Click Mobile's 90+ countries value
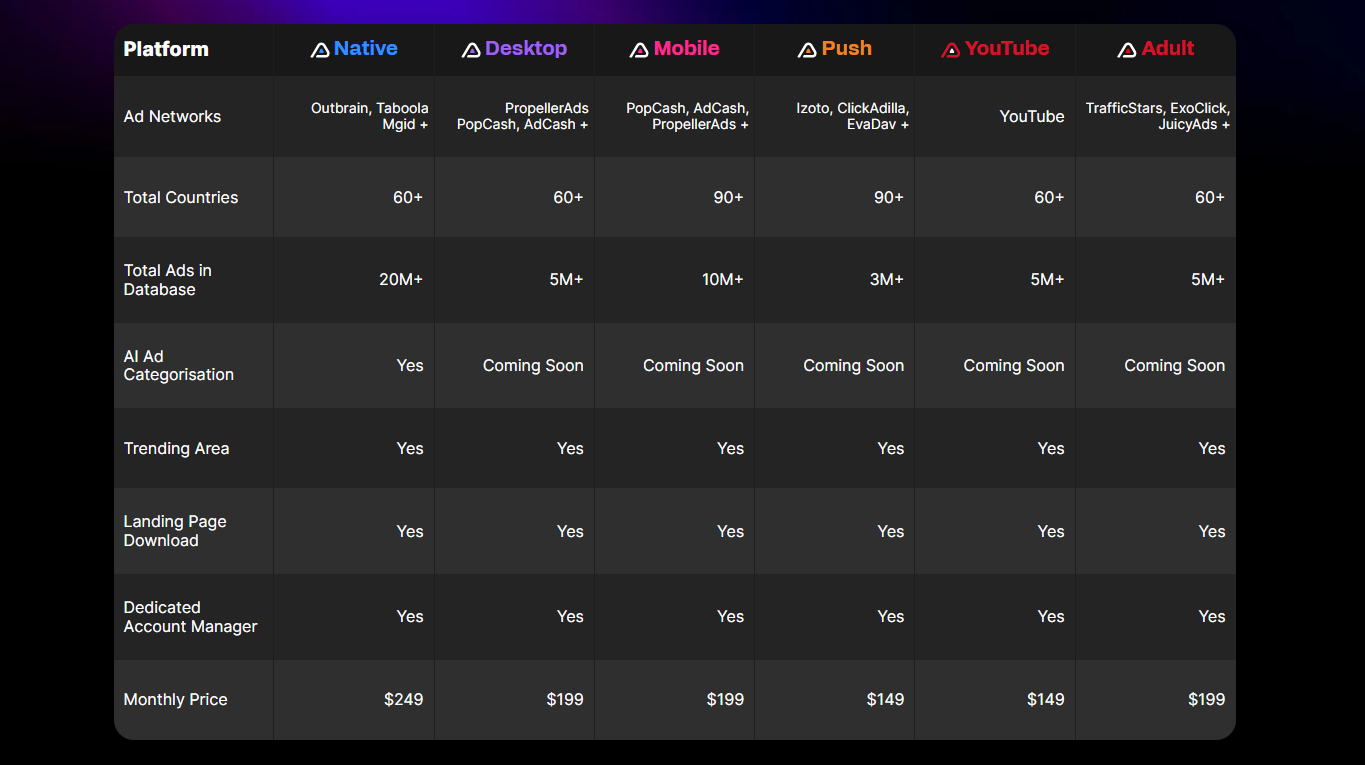This screenshot has width=1365, height=765. (x=728, y=197)
